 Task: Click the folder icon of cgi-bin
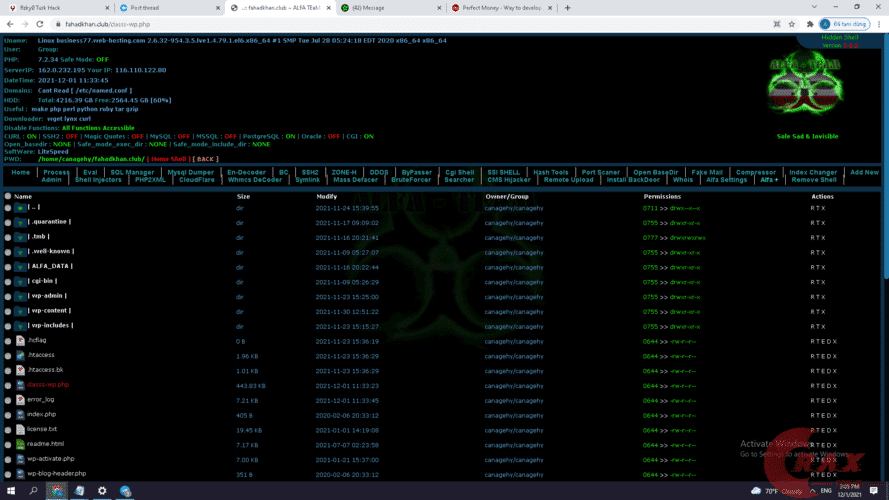pyautogui.click(x=20, y=282)
